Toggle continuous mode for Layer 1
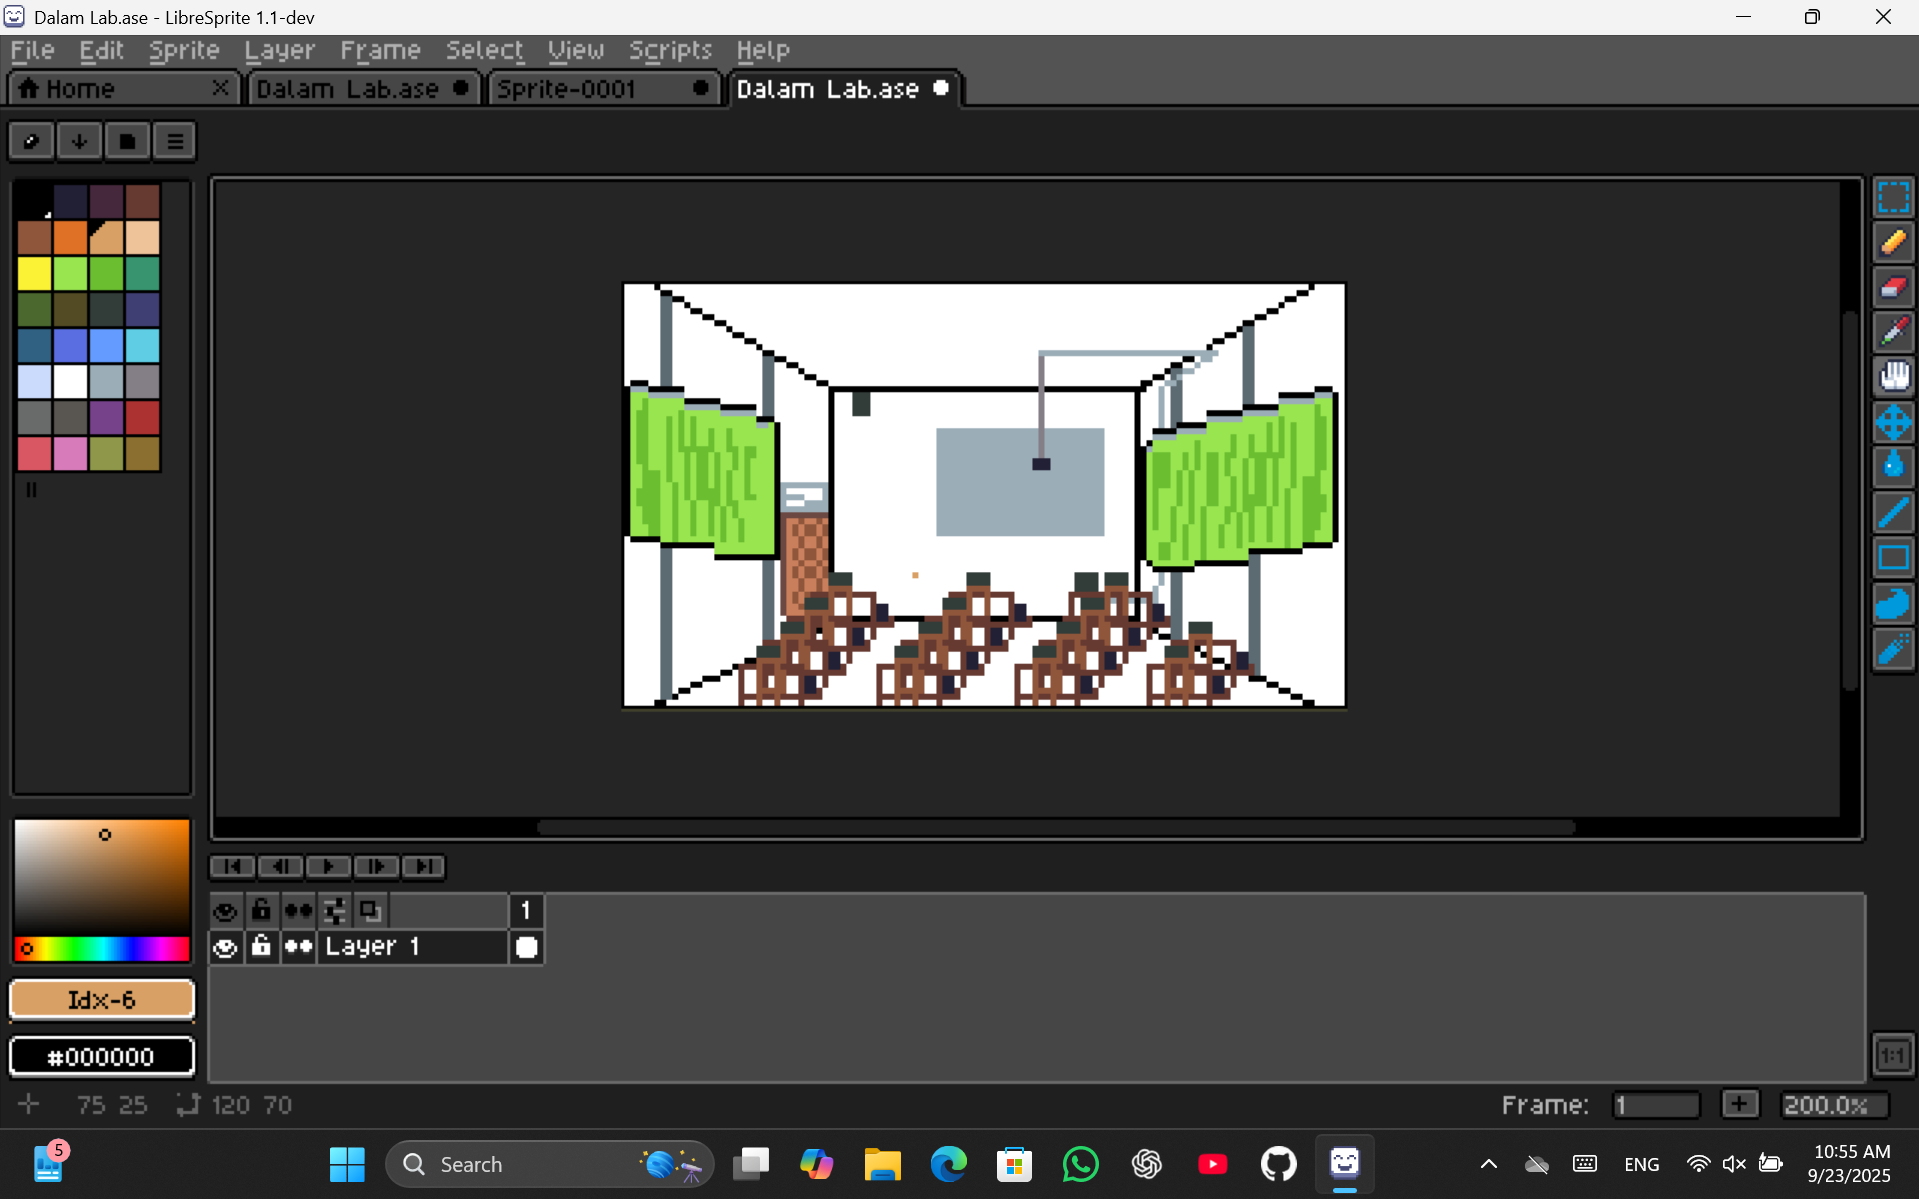This screenshot has height=1199, width=1919. (298, 947)
